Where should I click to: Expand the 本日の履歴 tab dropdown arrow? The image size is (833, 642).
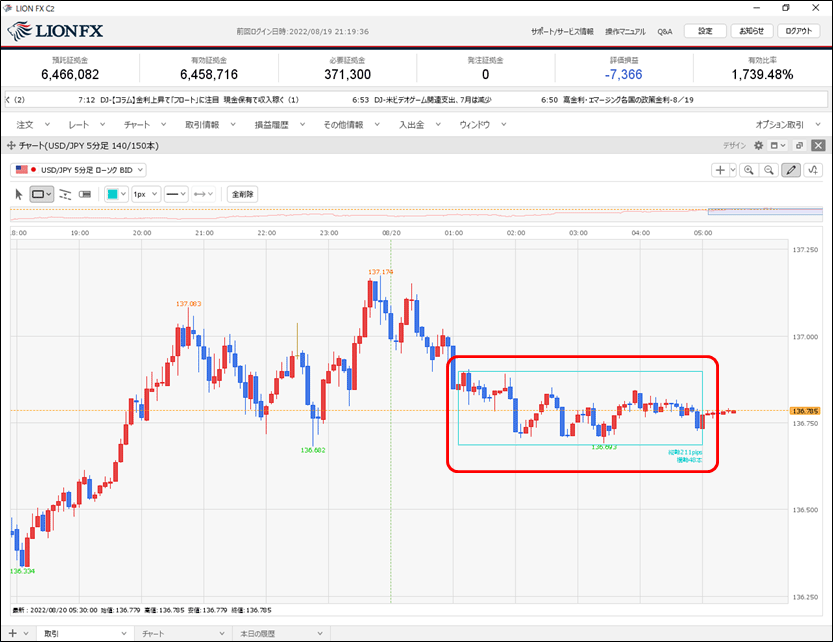[320, 633]
